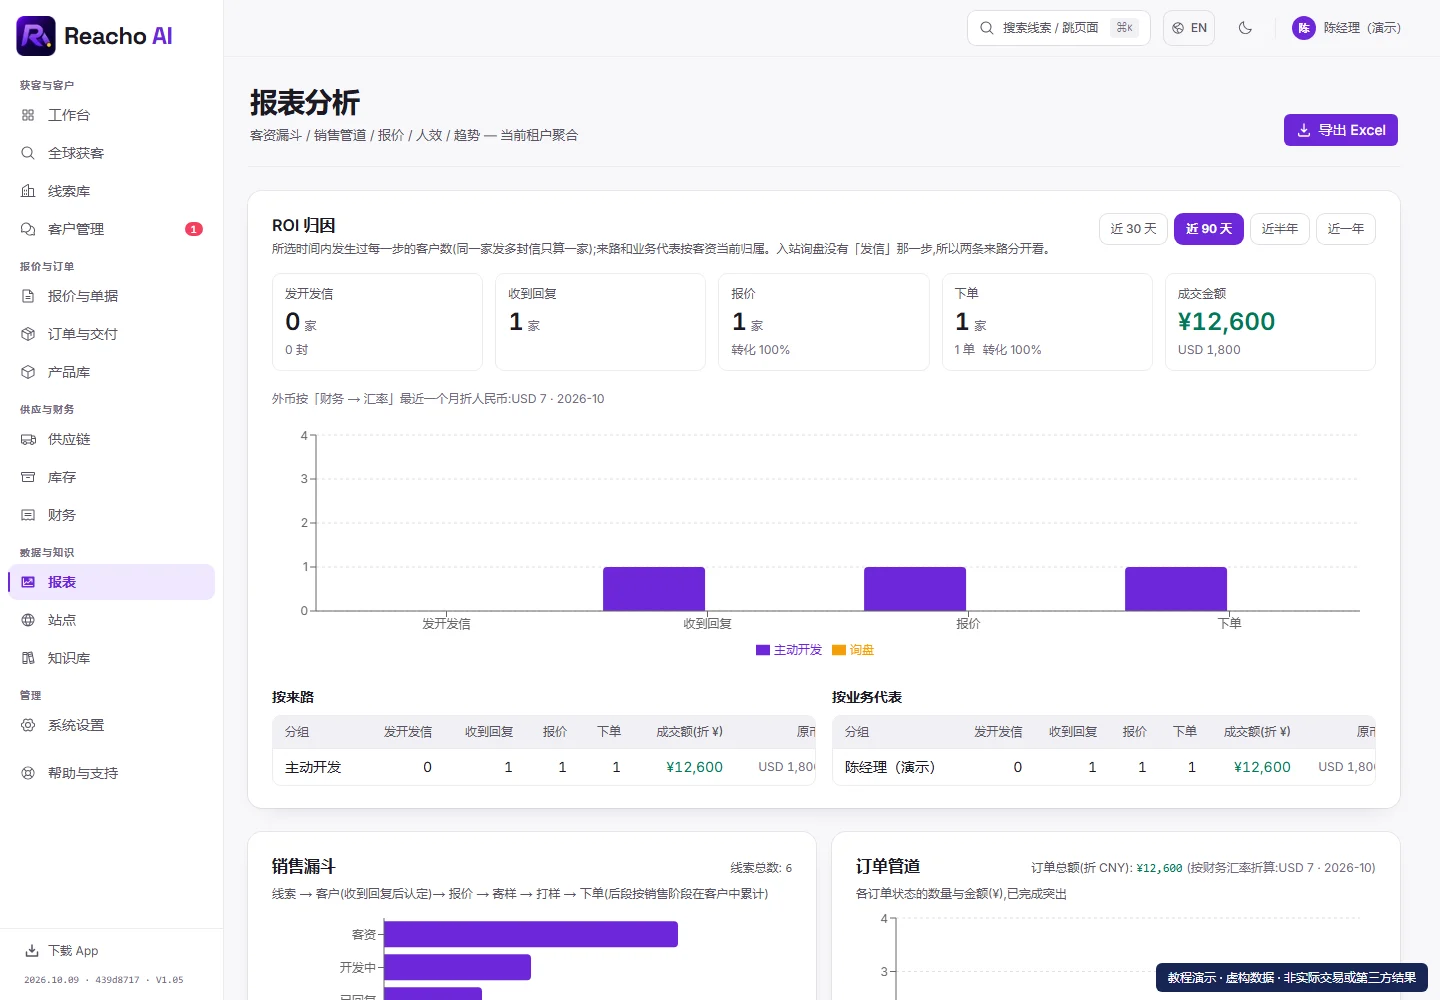Switch language with EN button

1189,28
